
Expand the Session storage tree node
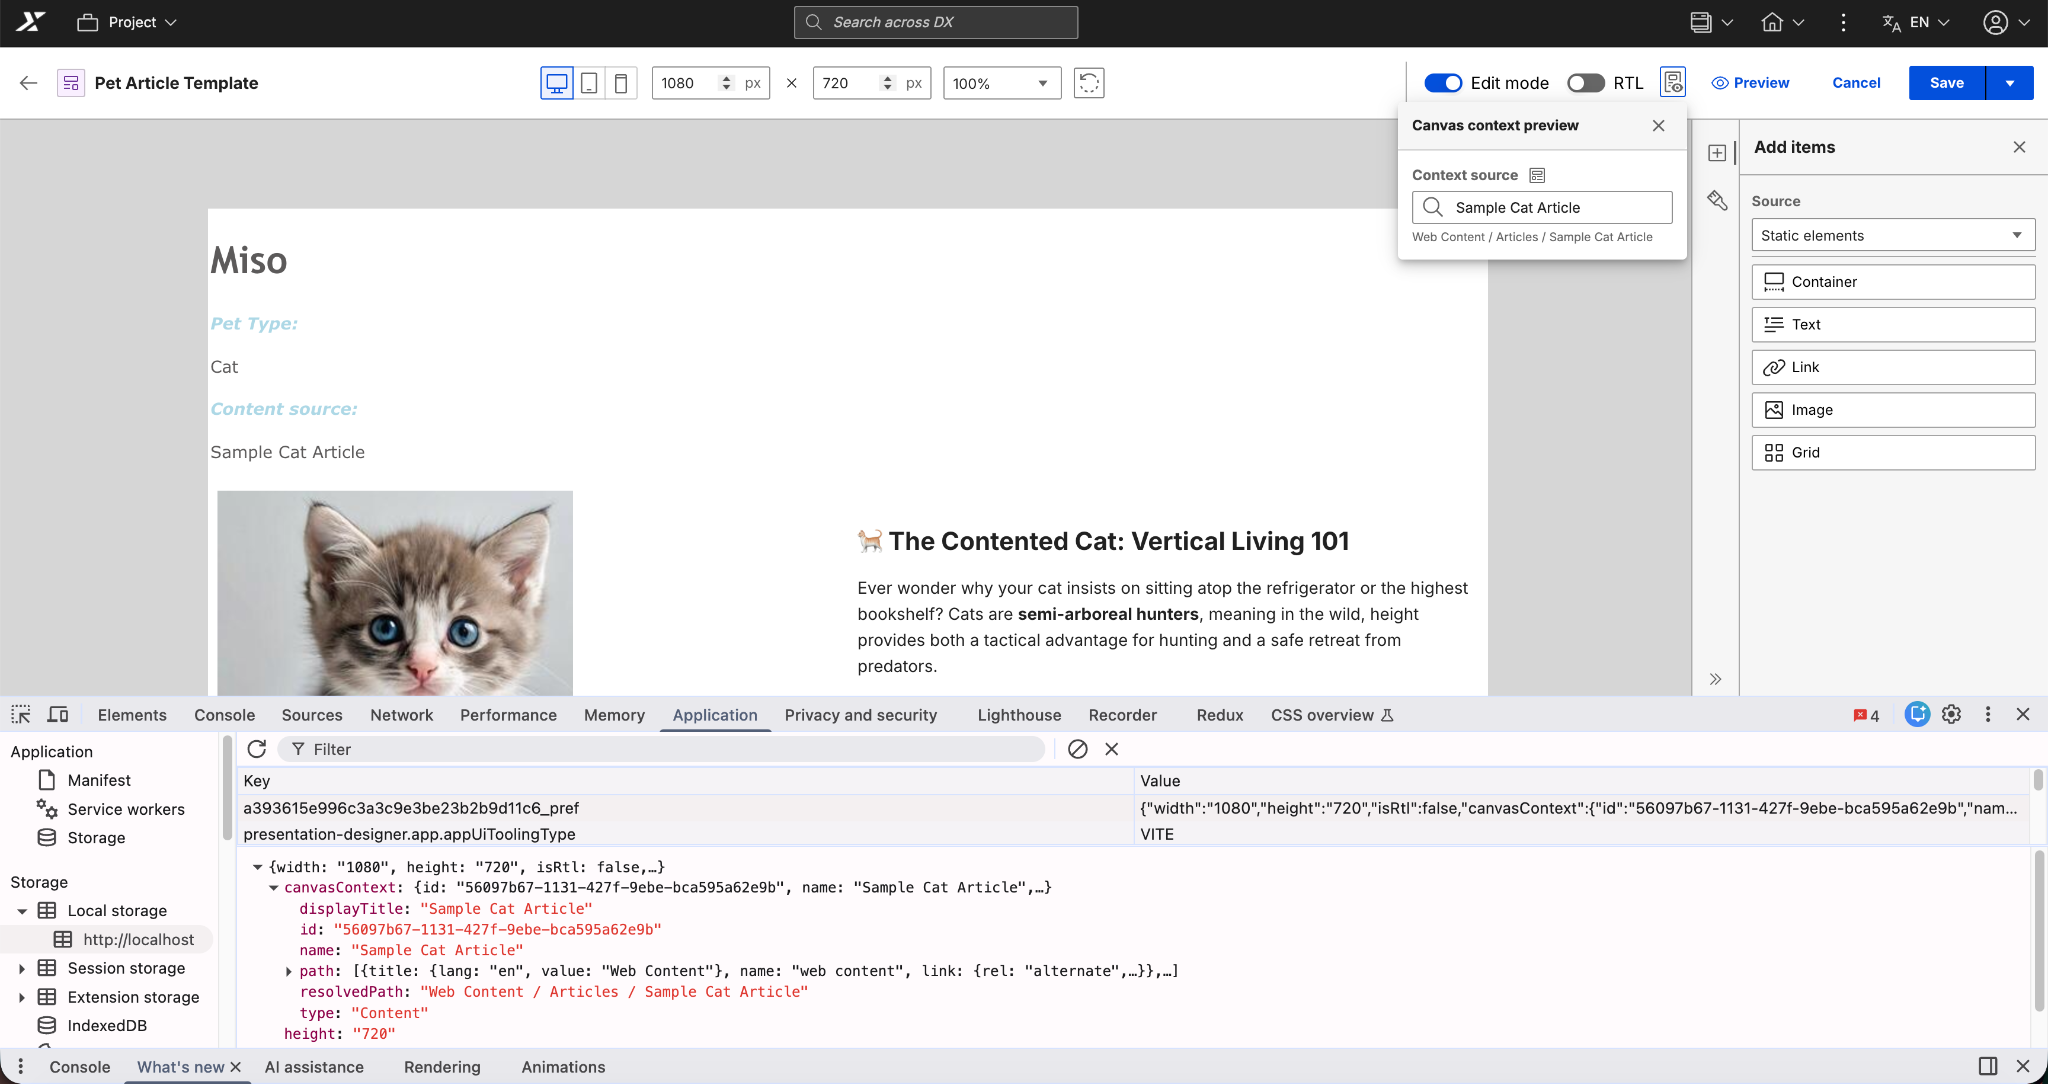point(21,968)
